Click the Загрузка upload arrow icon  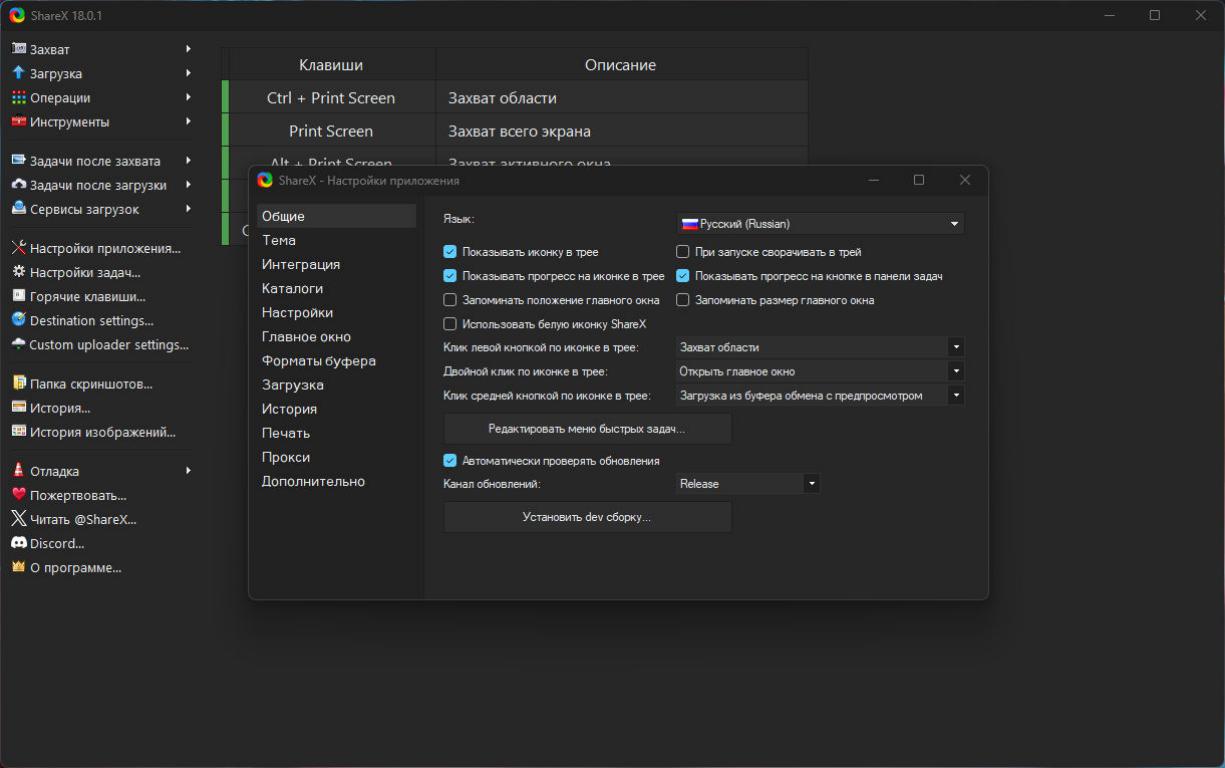(x=18, y=73)
